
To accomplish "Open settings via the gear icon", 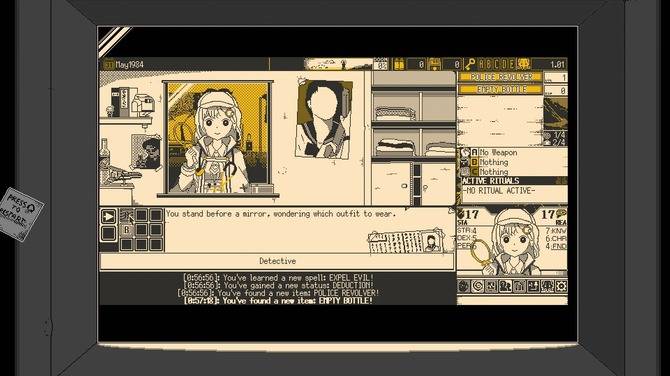I will click(x=561, y=286).
